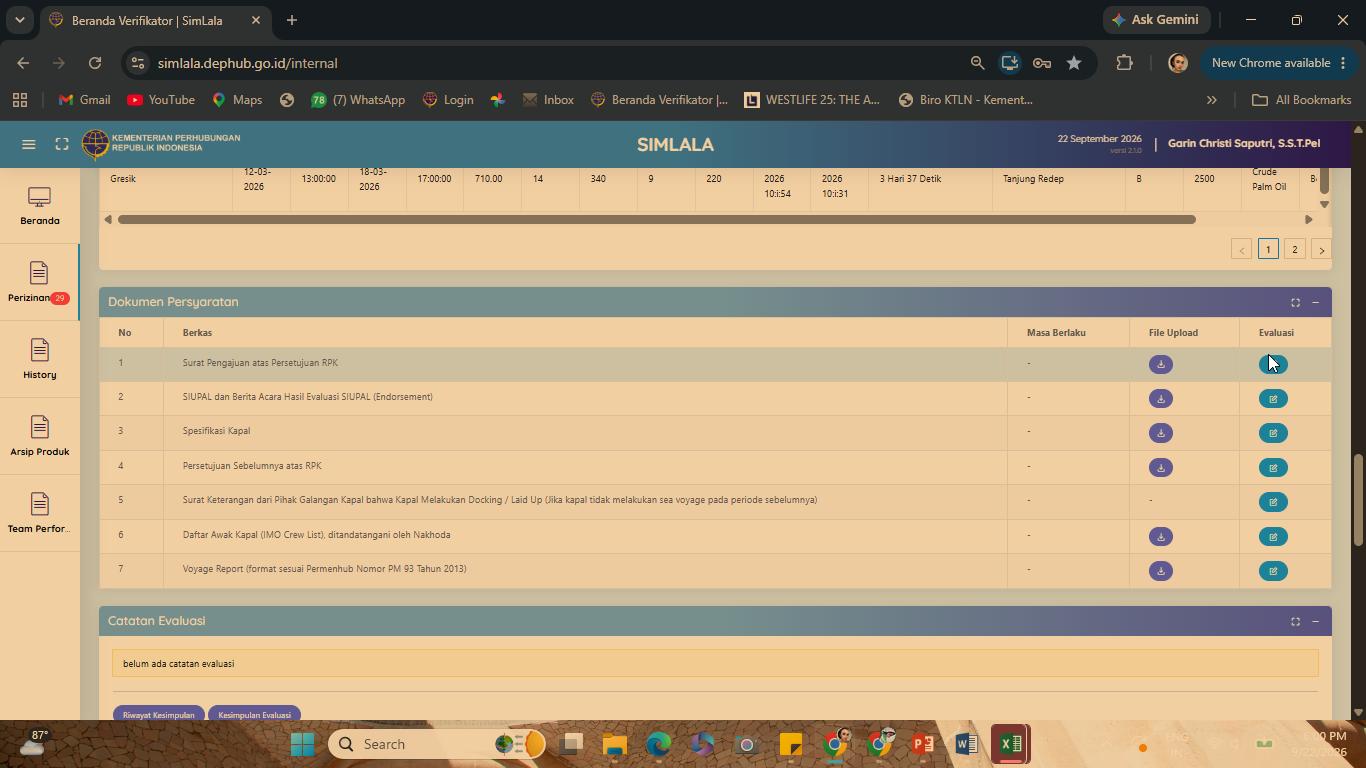Collapse the Dokumen Persyaratan panel
The height and width of the screenshot is (768, 1366).
coord(1315,302)
